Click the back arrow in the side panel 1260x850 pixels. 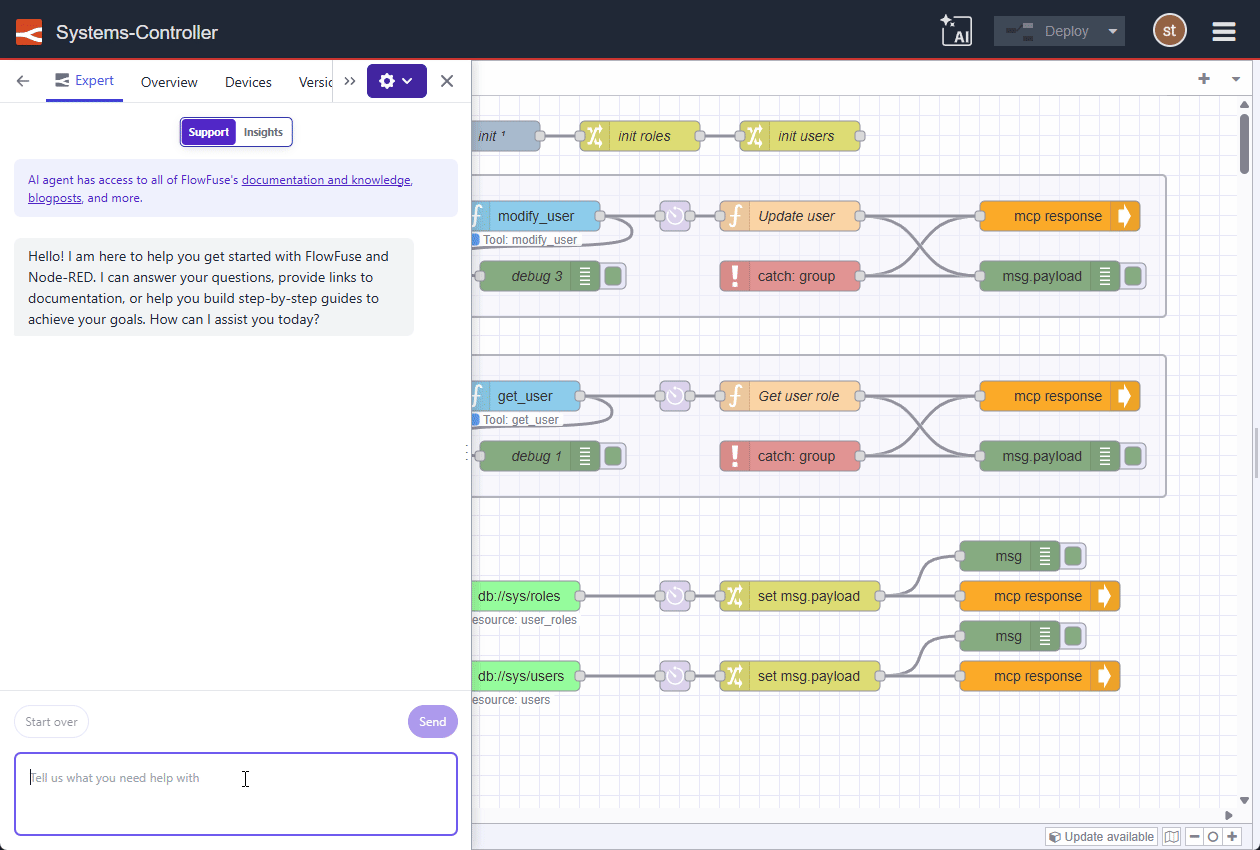pyautogui.click(x=22, y=81)
